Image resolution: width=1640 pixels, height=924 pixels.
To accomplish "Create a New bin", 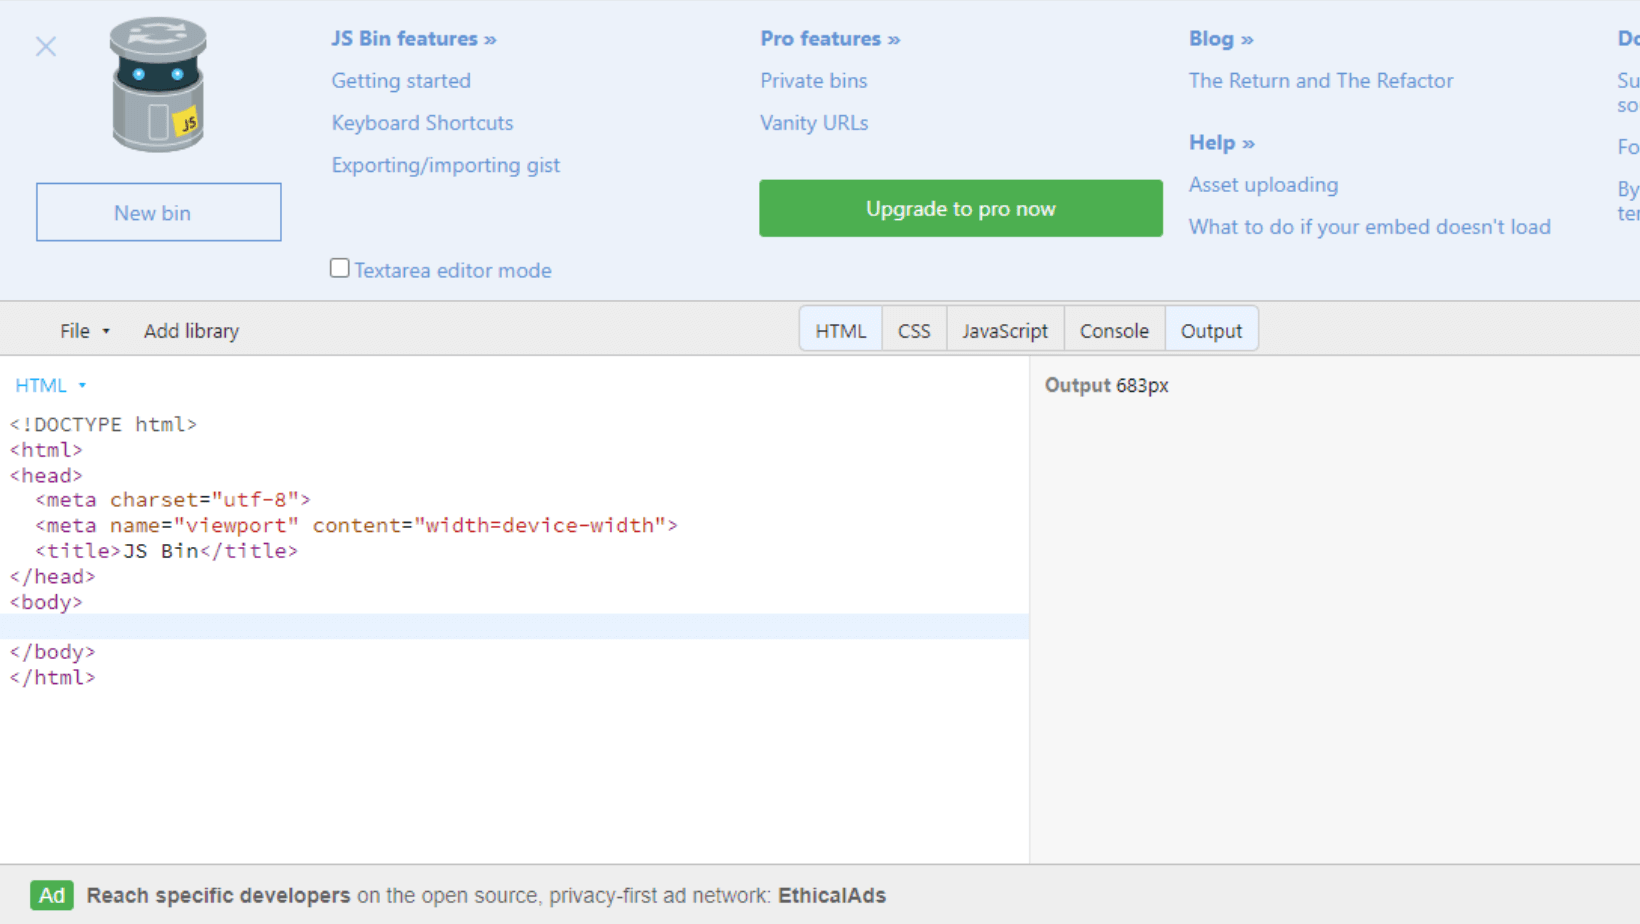I will (158, 212).
